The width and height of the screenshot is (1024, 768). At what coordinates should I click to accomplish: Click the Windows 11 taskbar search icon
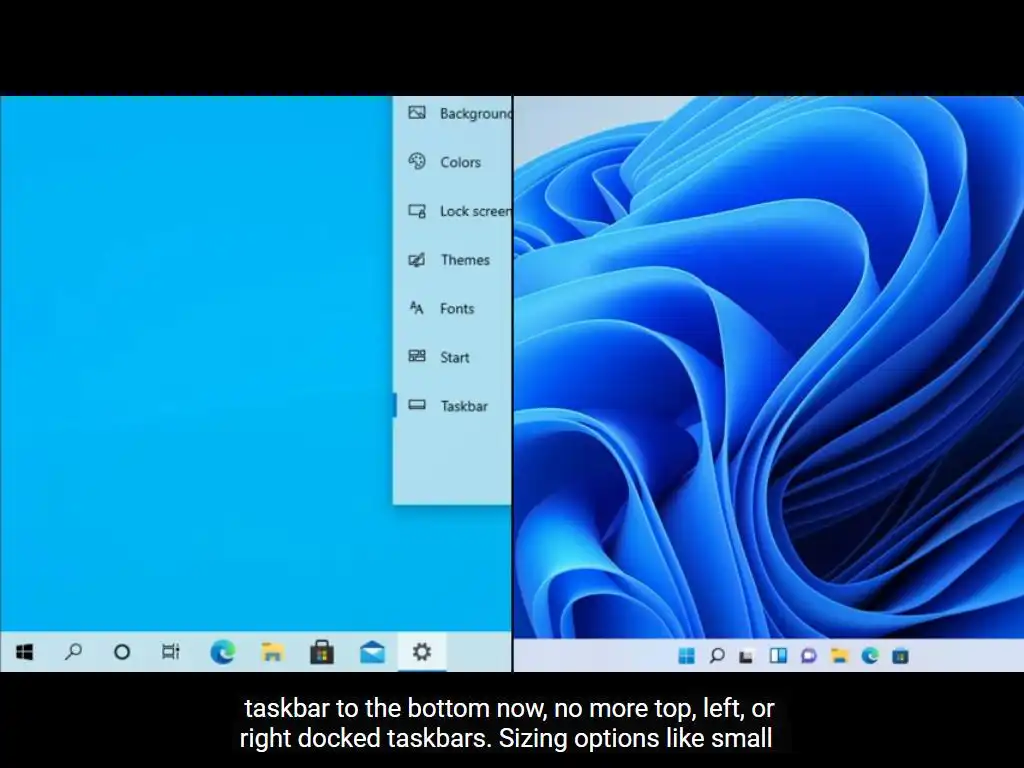[716, 656]
